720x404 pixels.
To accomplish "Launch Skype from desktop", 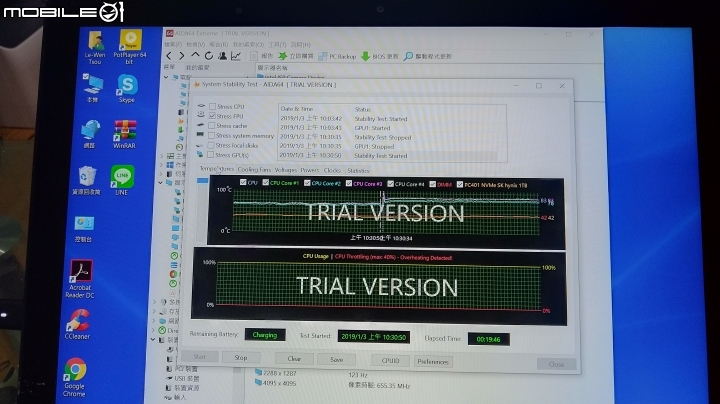I will click(127, 88).
